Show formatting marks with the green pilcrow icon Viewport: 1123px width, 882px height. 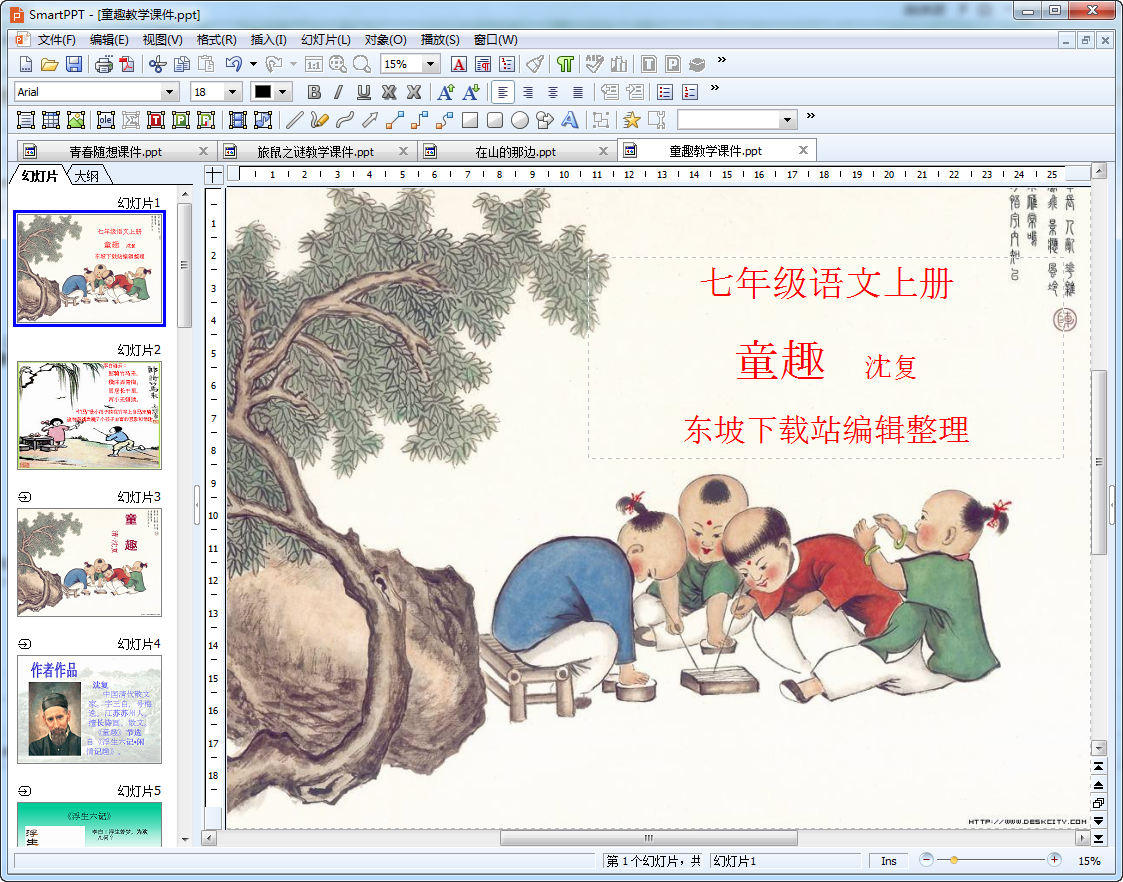(x=565, y=64)
